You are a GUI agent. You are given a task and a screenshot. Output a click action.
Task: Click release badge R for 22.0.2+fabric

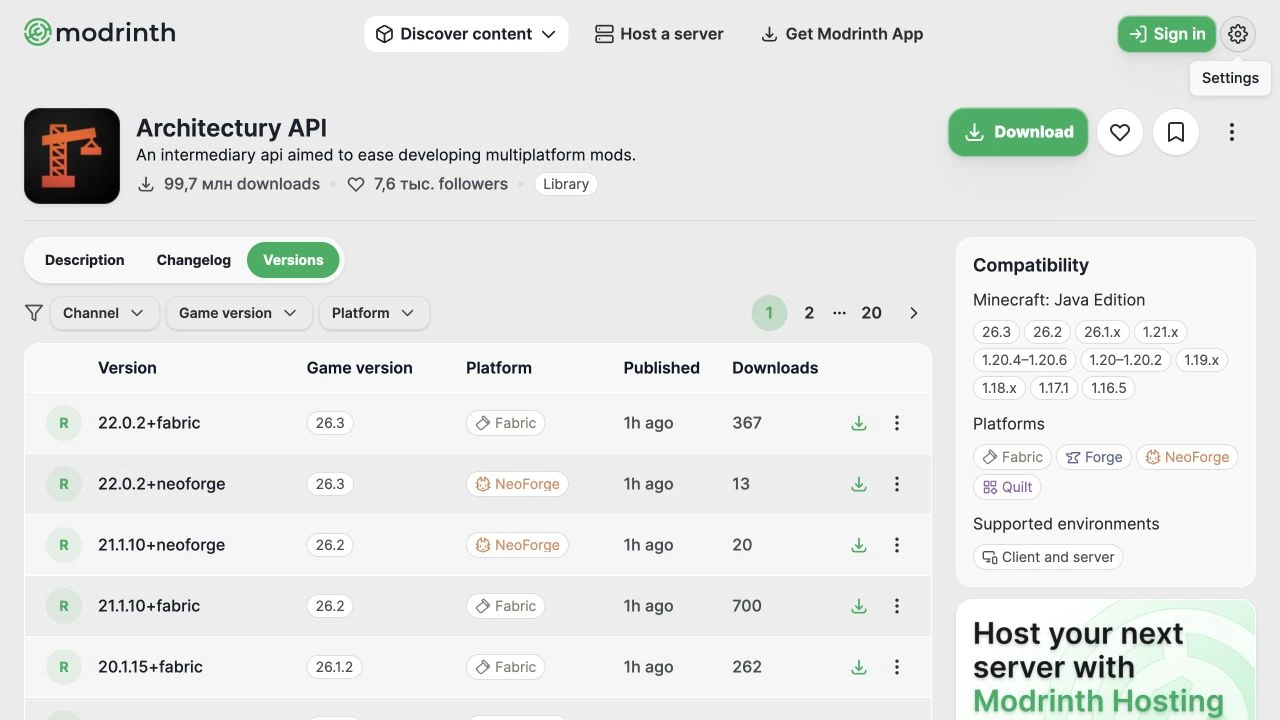coord(64,423)
